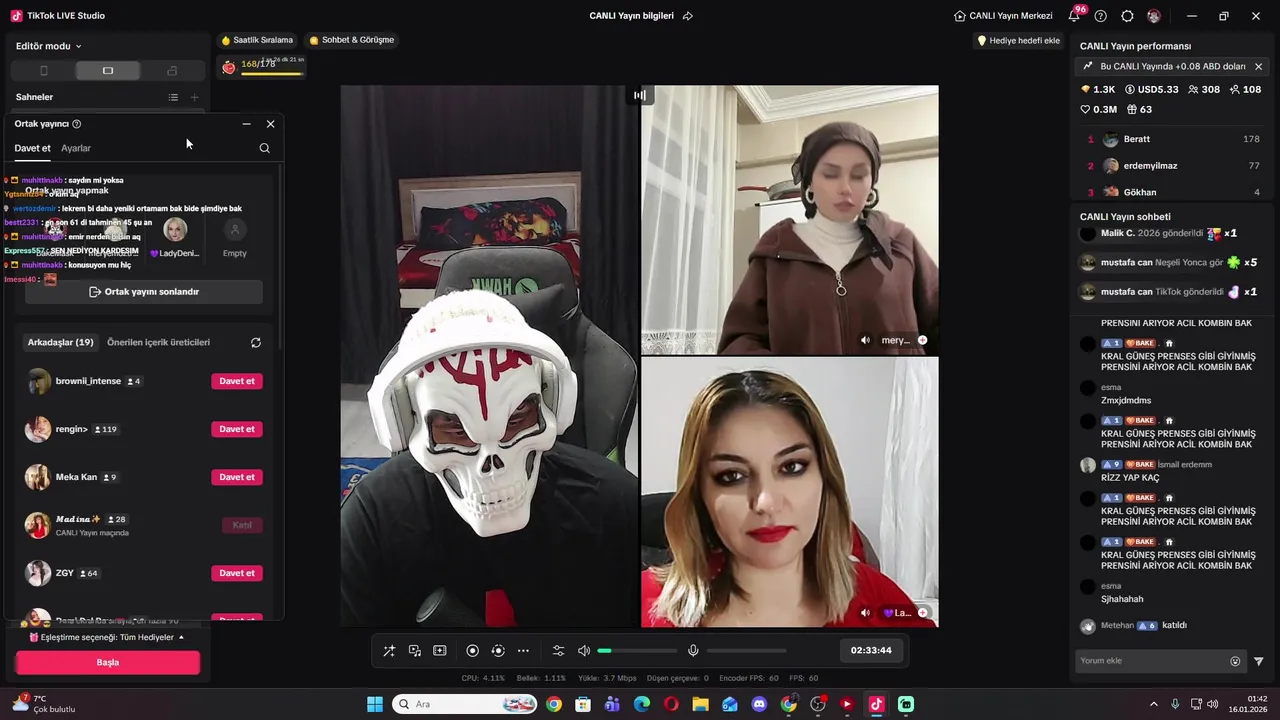Click the plus icon beside mery's name

coord(922,340)
